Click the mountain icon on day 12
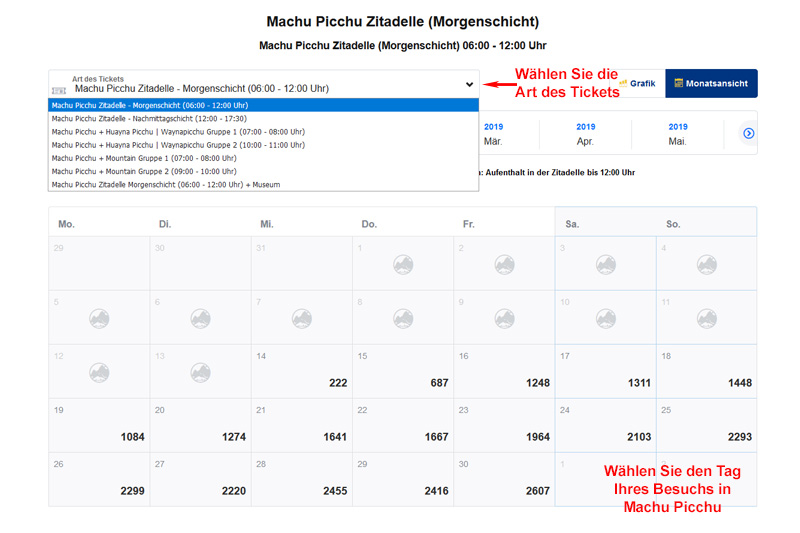The image size is (800, 533). coord(99,373)
